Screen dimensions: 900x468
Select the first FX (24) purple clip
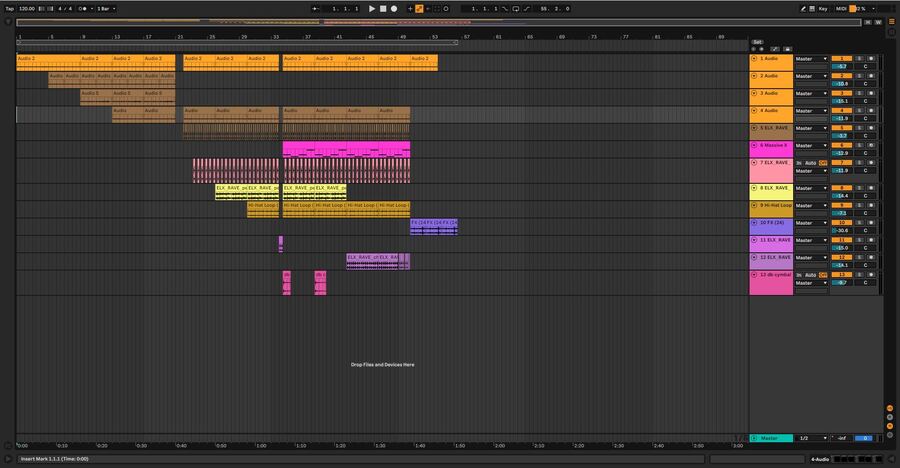418,227
